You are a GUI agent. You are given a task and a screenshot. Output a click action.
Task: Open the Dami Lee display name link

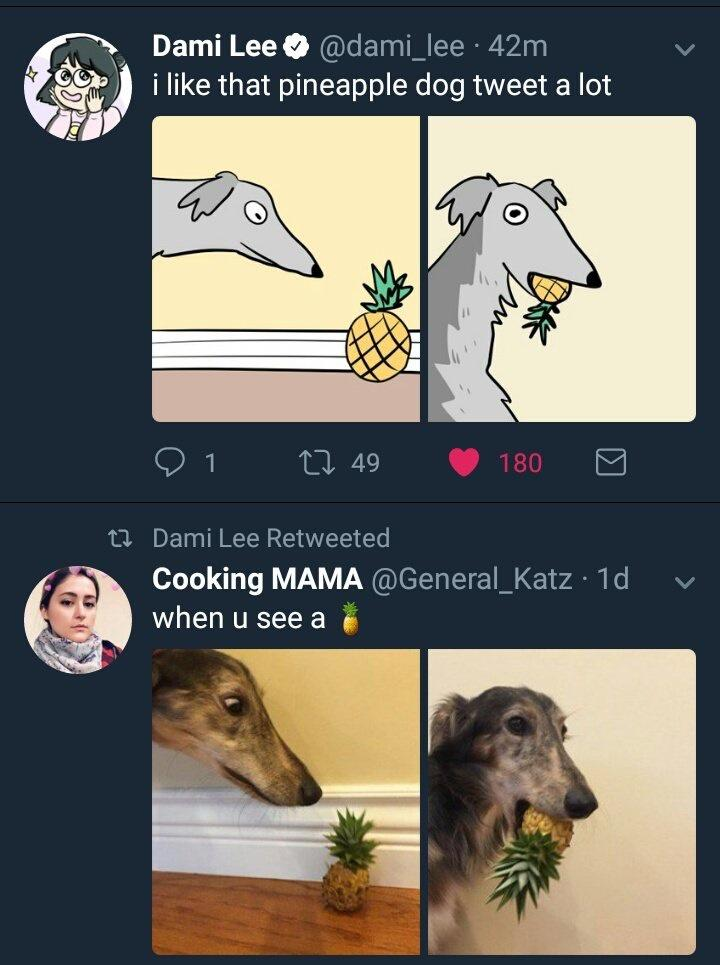[x=214, y=46]
